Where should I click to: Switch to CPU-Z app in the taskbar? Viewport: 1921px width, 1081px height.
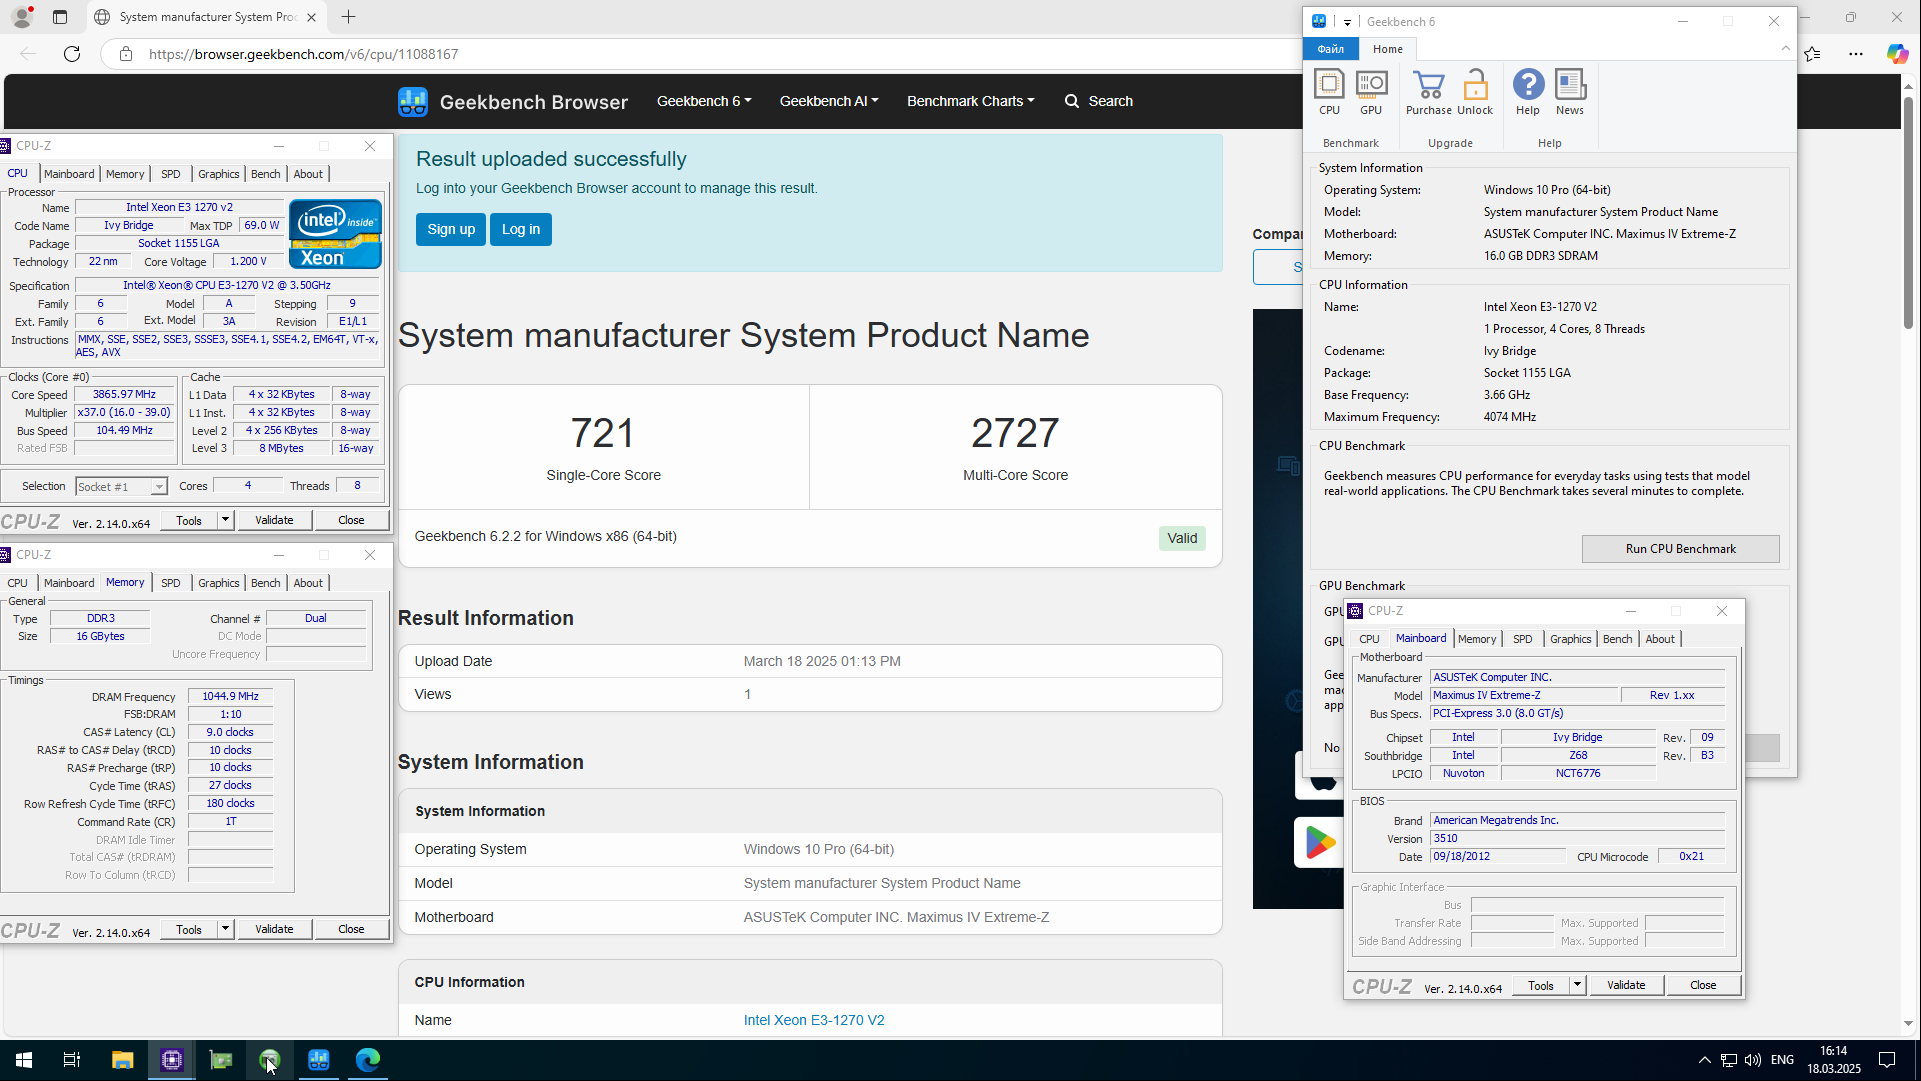tap(172, 1060)
